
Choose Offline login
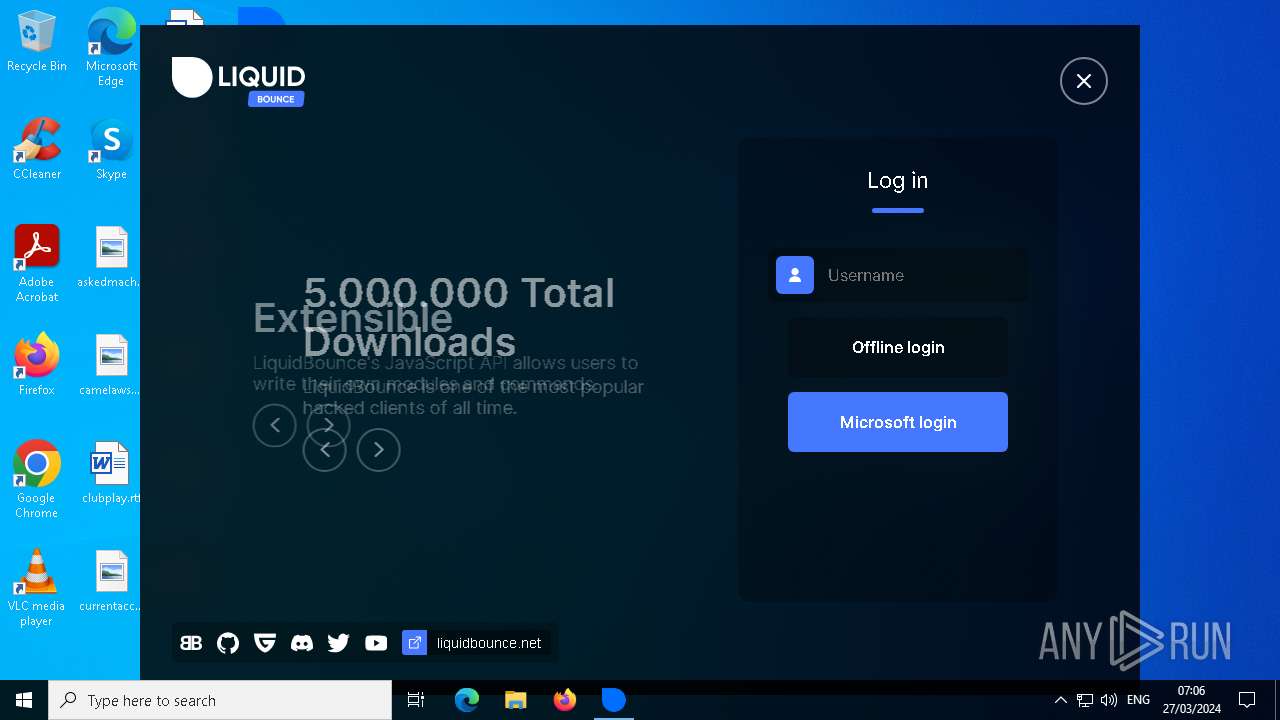point(898,347)
